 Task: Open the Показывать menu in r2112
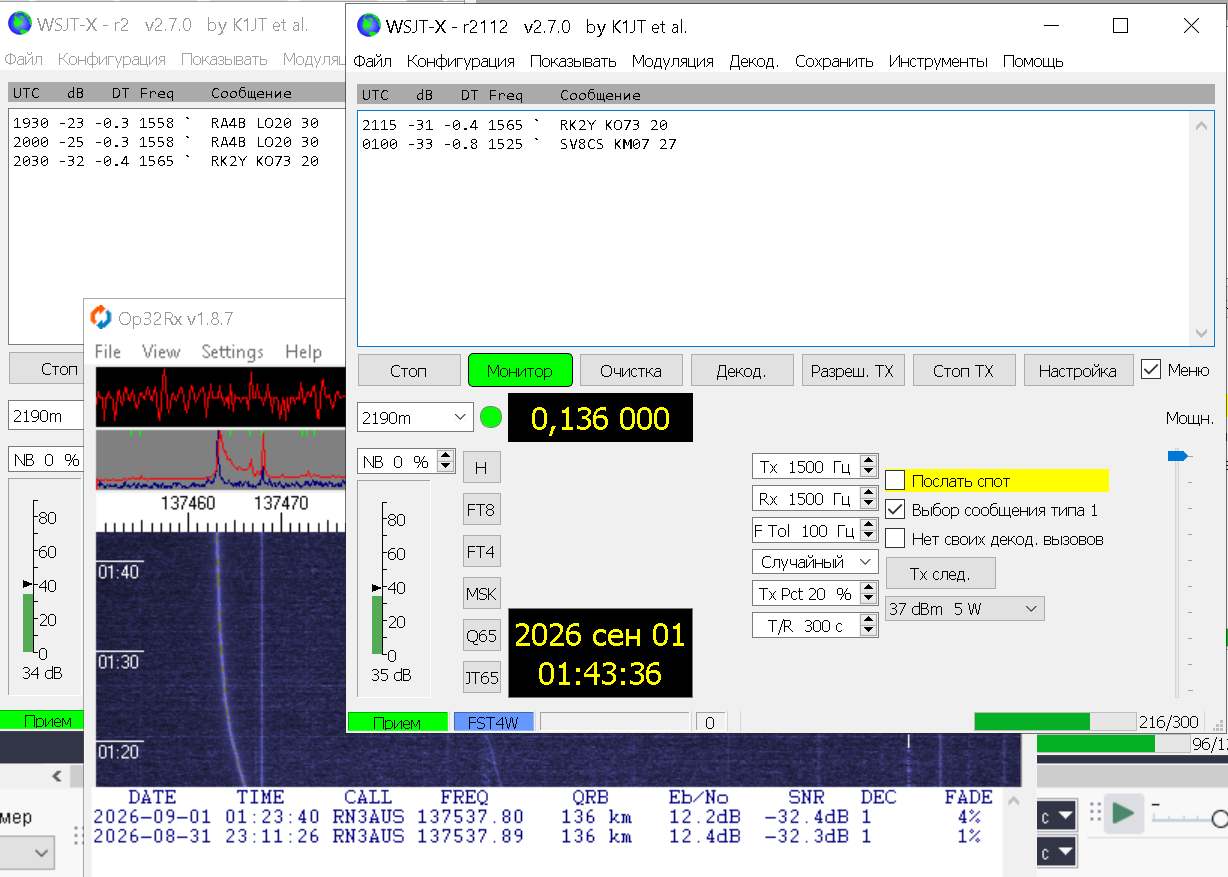click(x=573, y=61)
